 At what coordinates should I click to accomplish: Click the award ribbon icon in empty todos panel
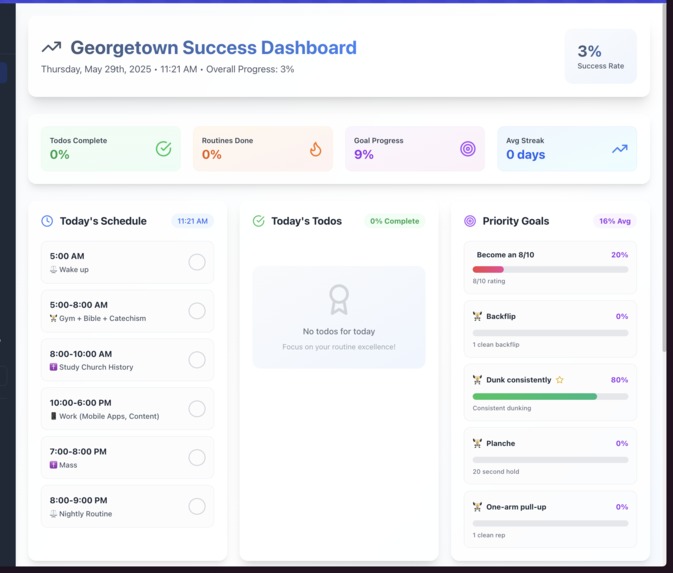[x=339, y=300]
